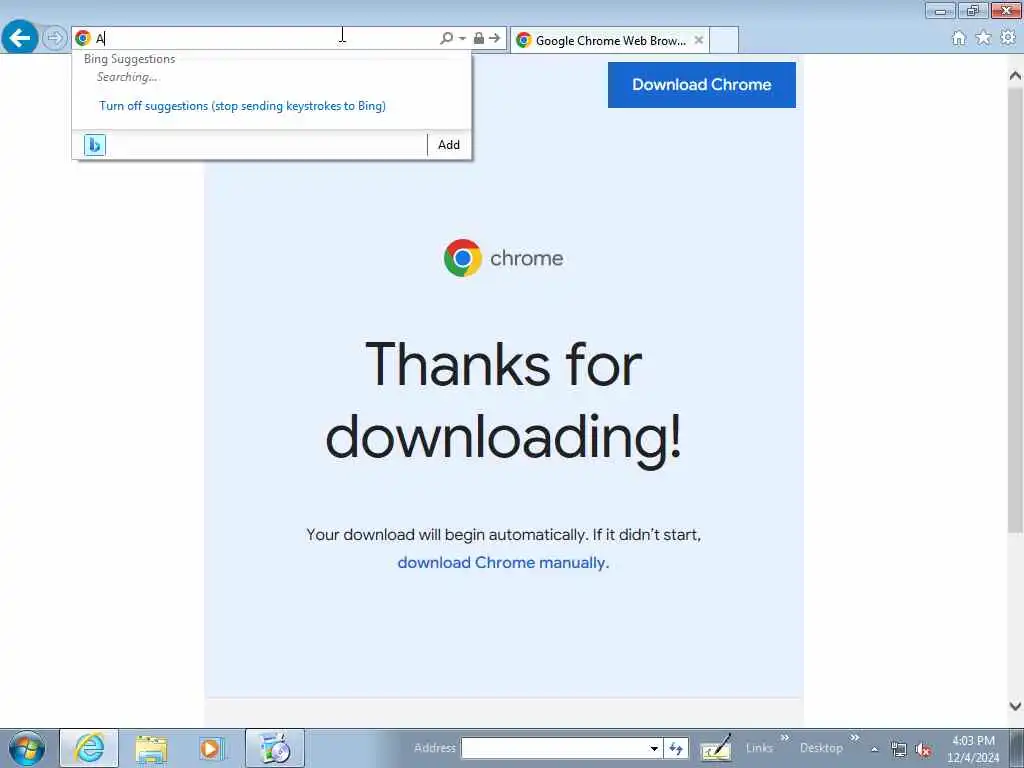Expand the Links toolbar chevron
This screenshot has height=768, width=1024.
tap(784, 738)
